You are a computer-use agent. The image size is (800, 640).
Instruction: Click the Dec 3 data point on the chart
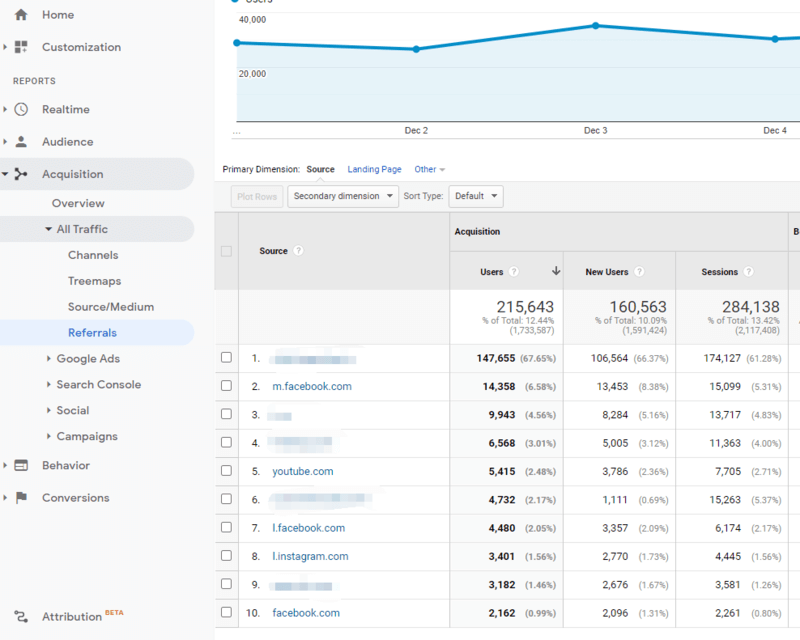[597, 27]
